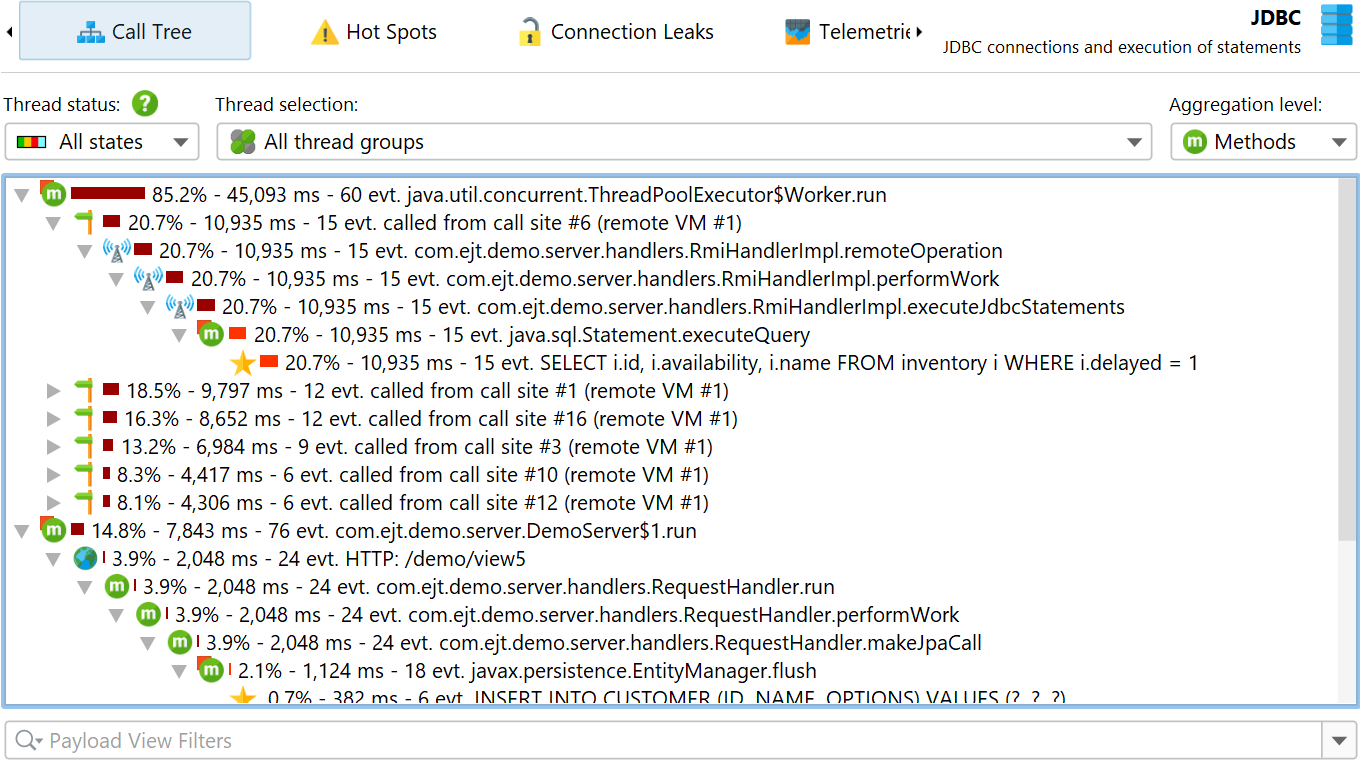Click method icon of RequestHandler.makeJpaCall

coord(179,643)
